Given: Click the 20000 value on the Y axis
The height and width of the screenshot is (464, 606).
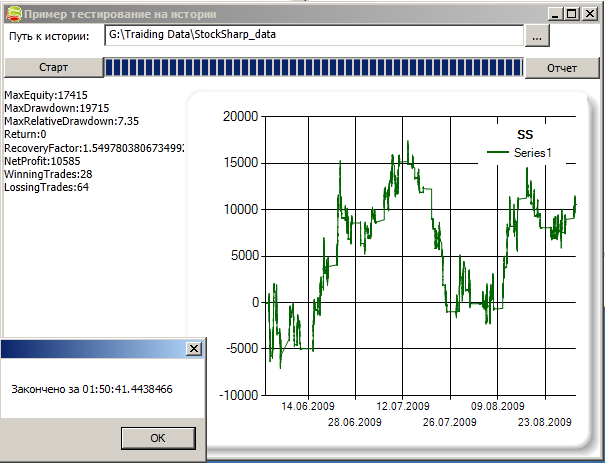Looking at the screenshot, I should [240, 117].
